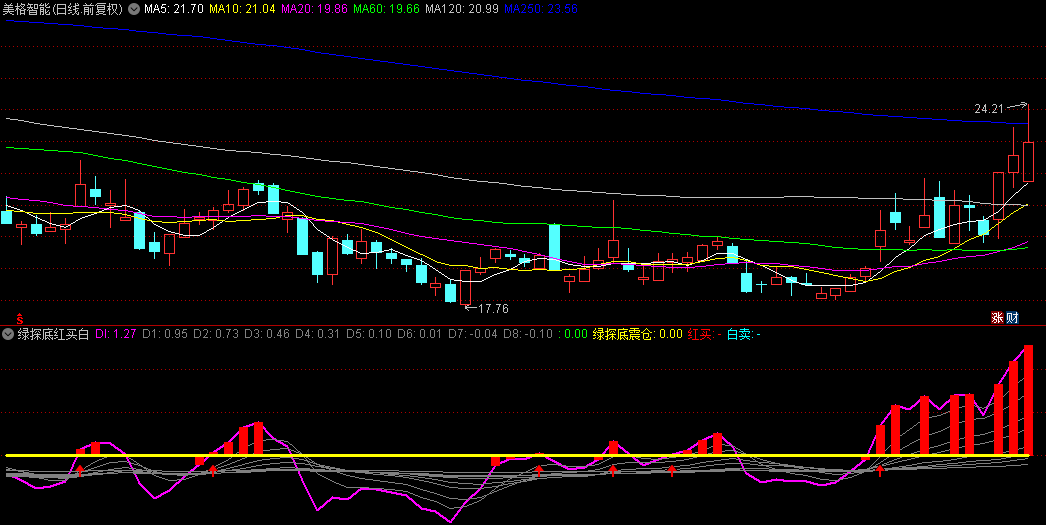1046x525 pixels.
Task: Click the red 涨 marker icon
Action: [997, 318]
